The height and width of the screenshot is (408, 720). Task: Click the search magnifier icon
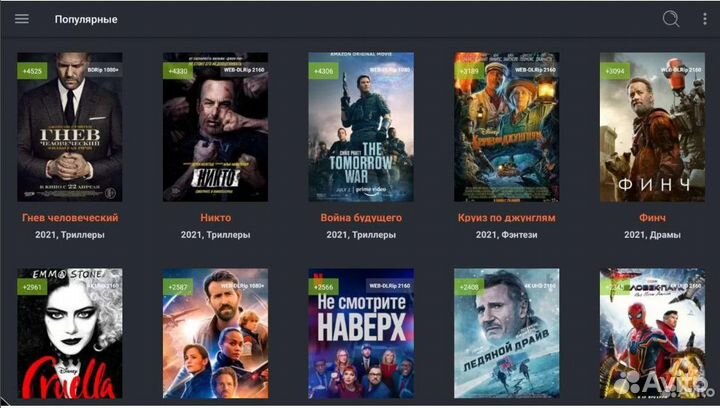[671, 19]
